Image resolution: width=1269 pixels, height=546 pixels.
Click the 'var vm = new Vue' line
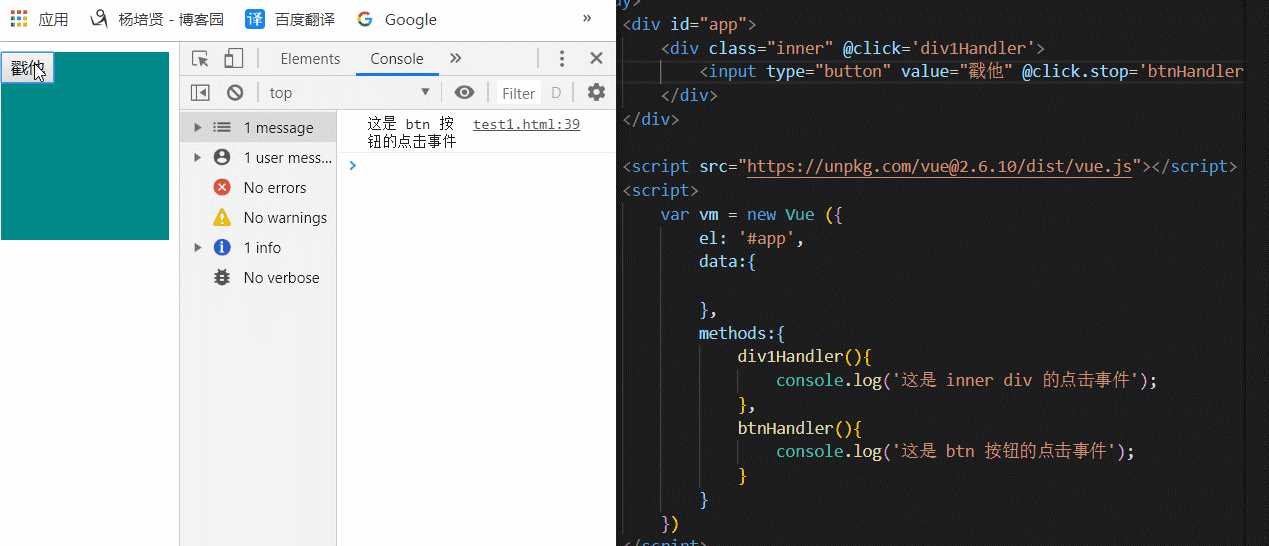point(752,214)
